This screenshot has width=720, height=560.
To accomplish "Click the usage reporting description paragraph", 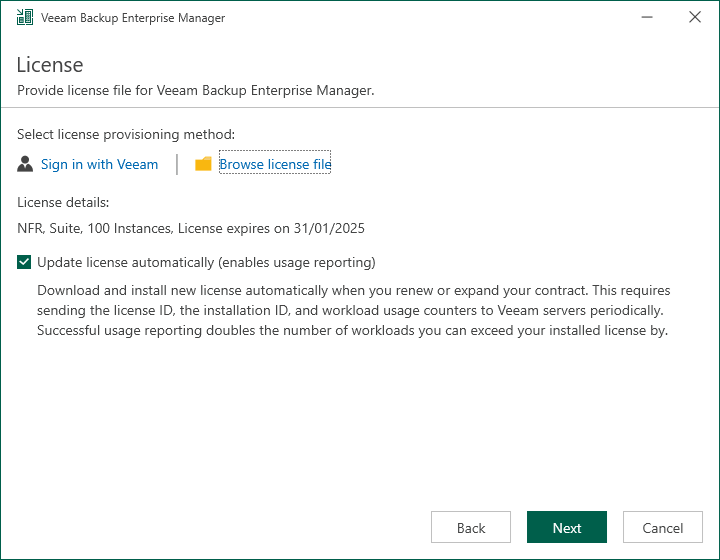I will tap(353, 310).
